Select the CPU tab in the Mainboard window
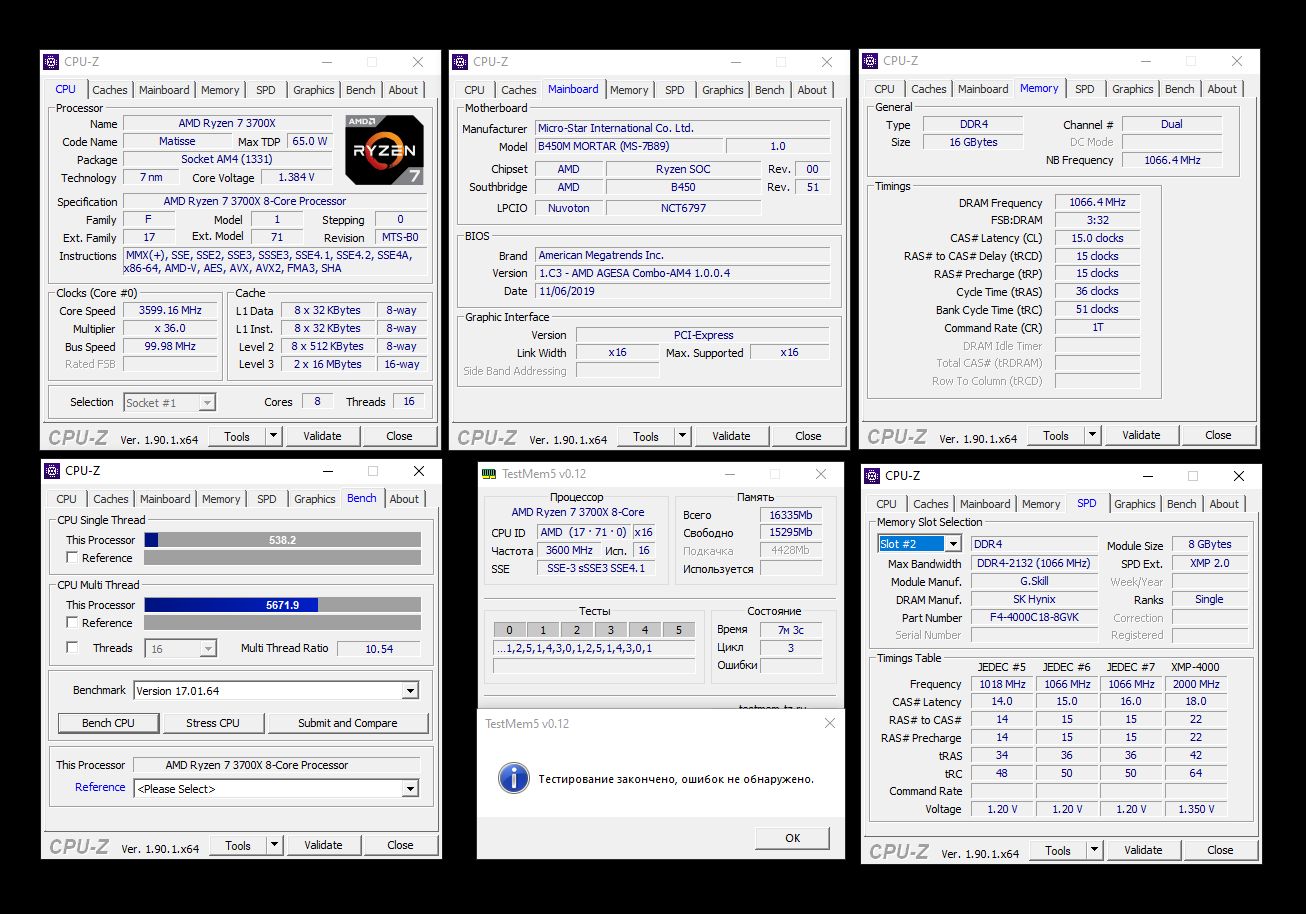1306x914 pixels. pyautogui.click(x=475, y=90)
